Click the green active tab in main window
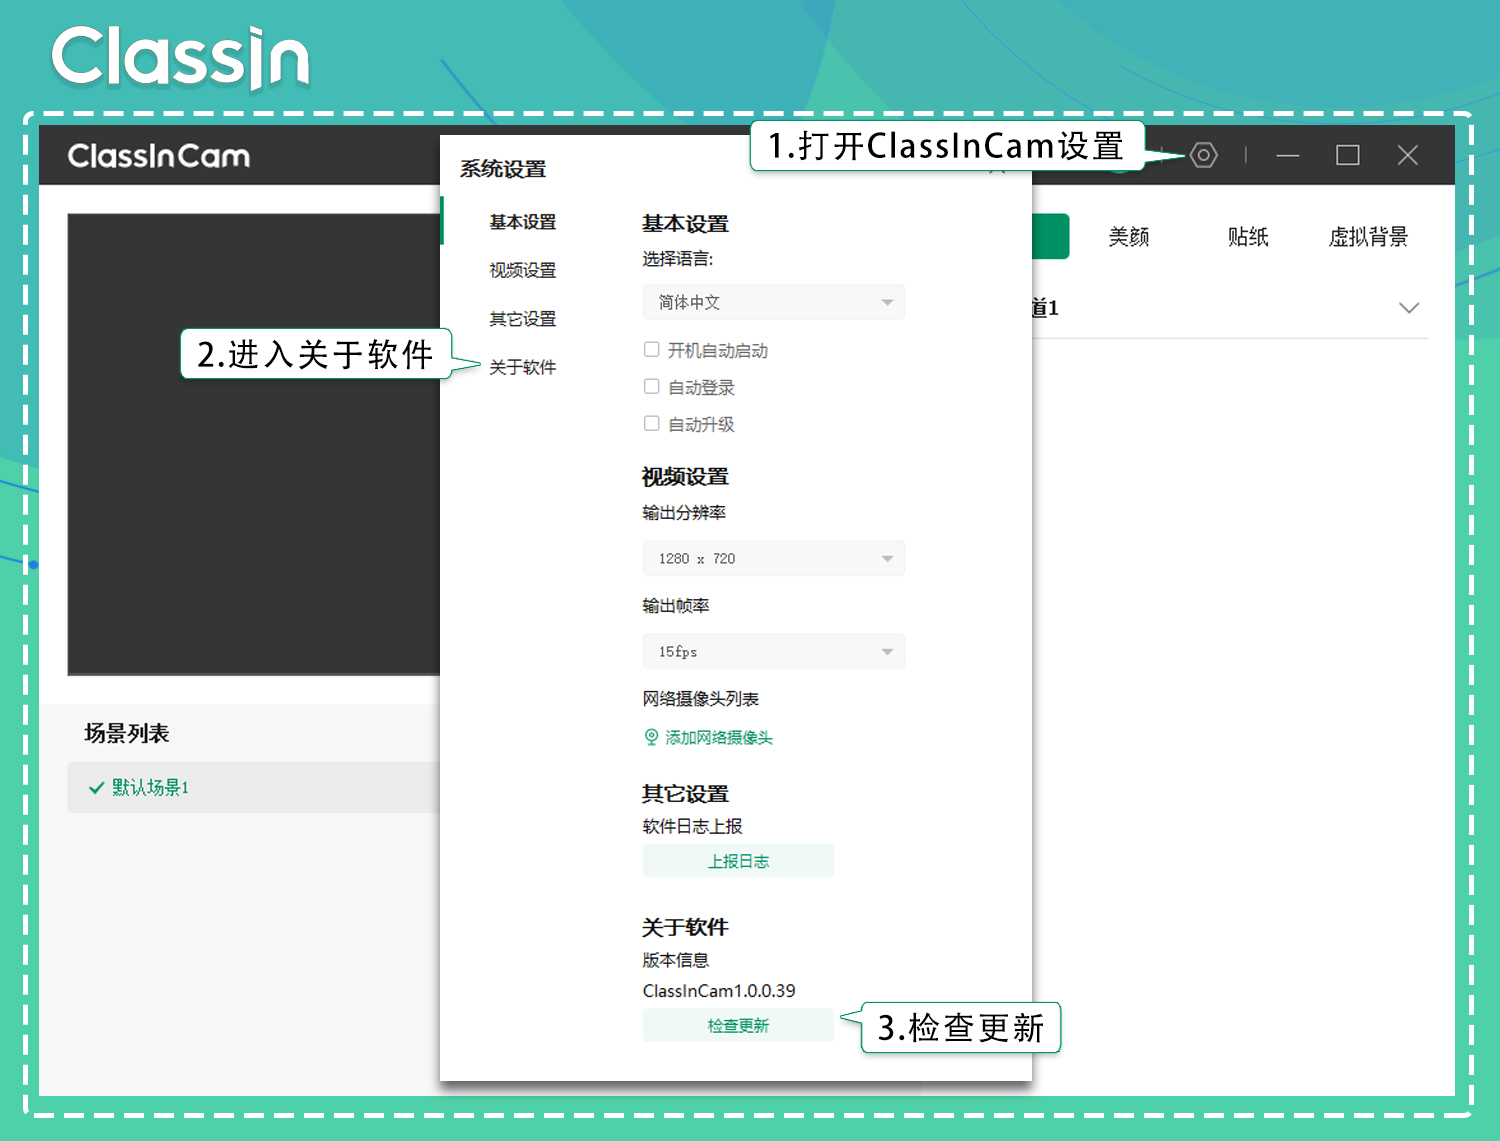The image size is (1500, 1141). [1050, 236]
